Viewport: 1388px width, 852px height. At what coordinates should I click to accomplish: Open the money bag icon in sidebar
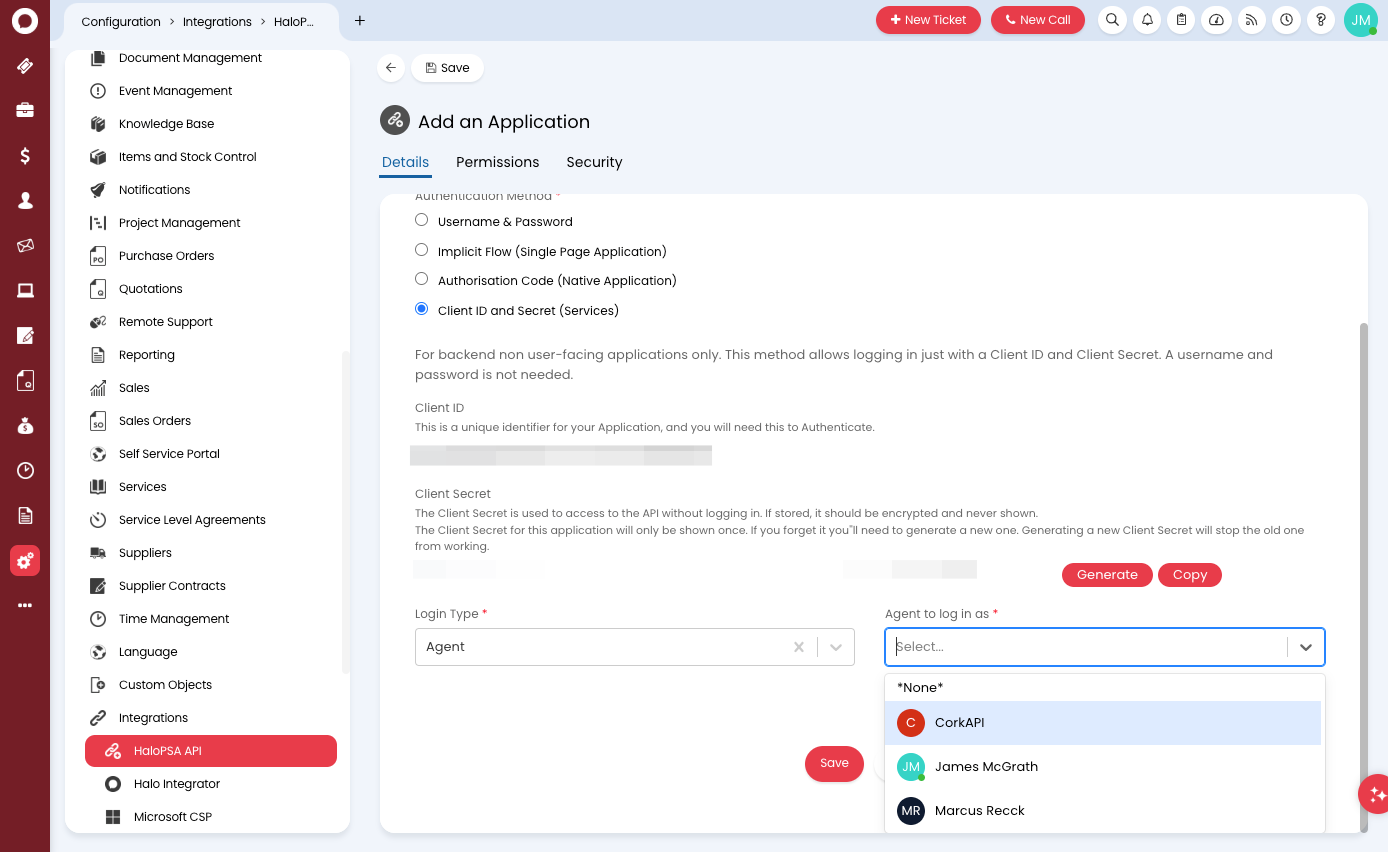pyautogui.click(x=25, y=425)
